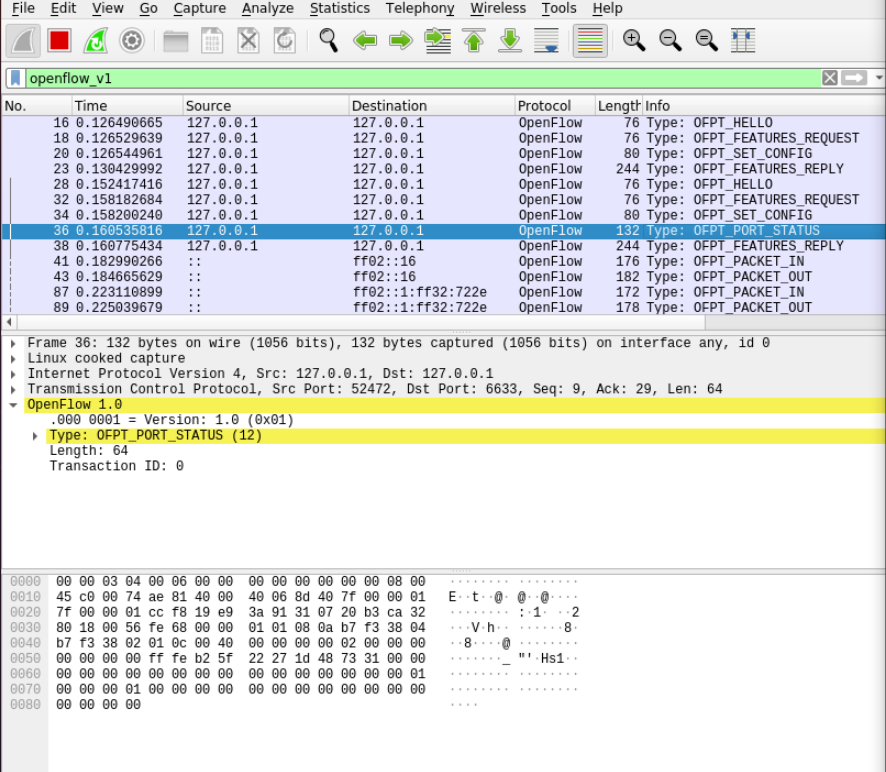Sort by the Protocol column header
The width and height of the screenshot is (886, 772).
[x=555, y=106]
